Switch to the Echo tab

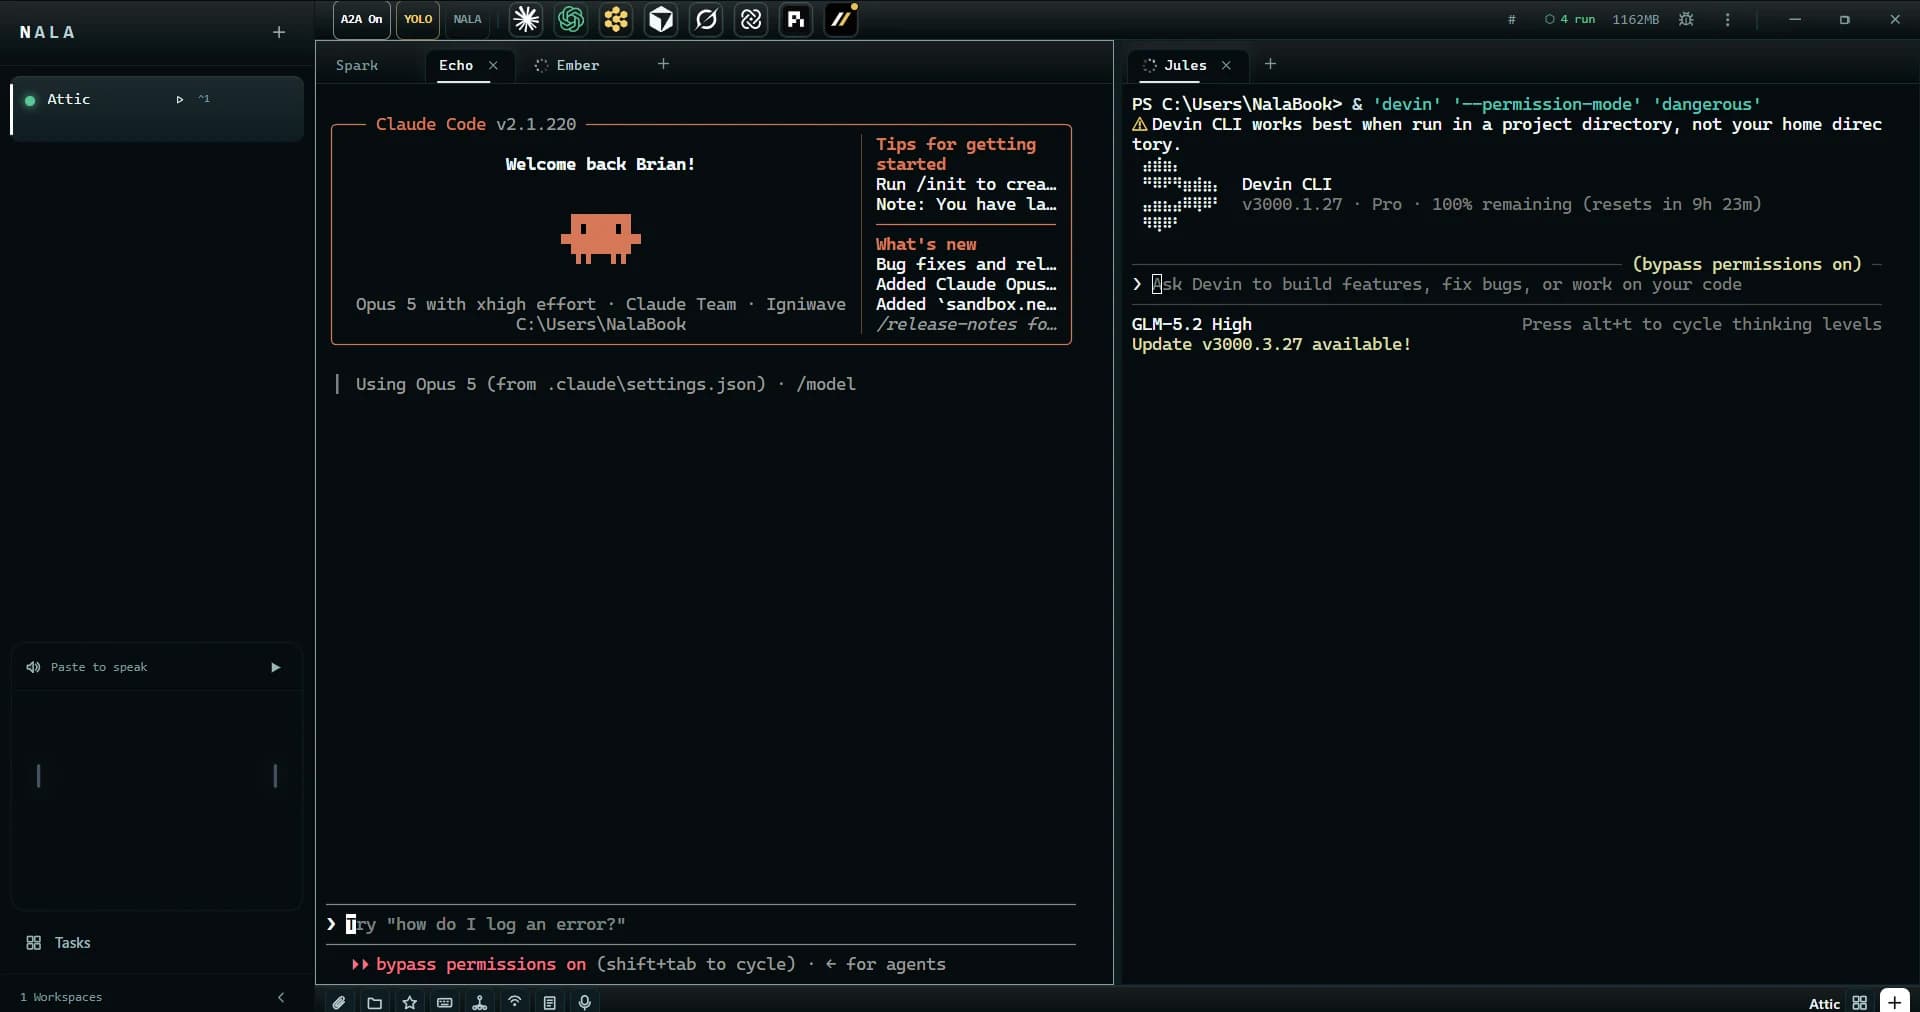tap(456, 65)
